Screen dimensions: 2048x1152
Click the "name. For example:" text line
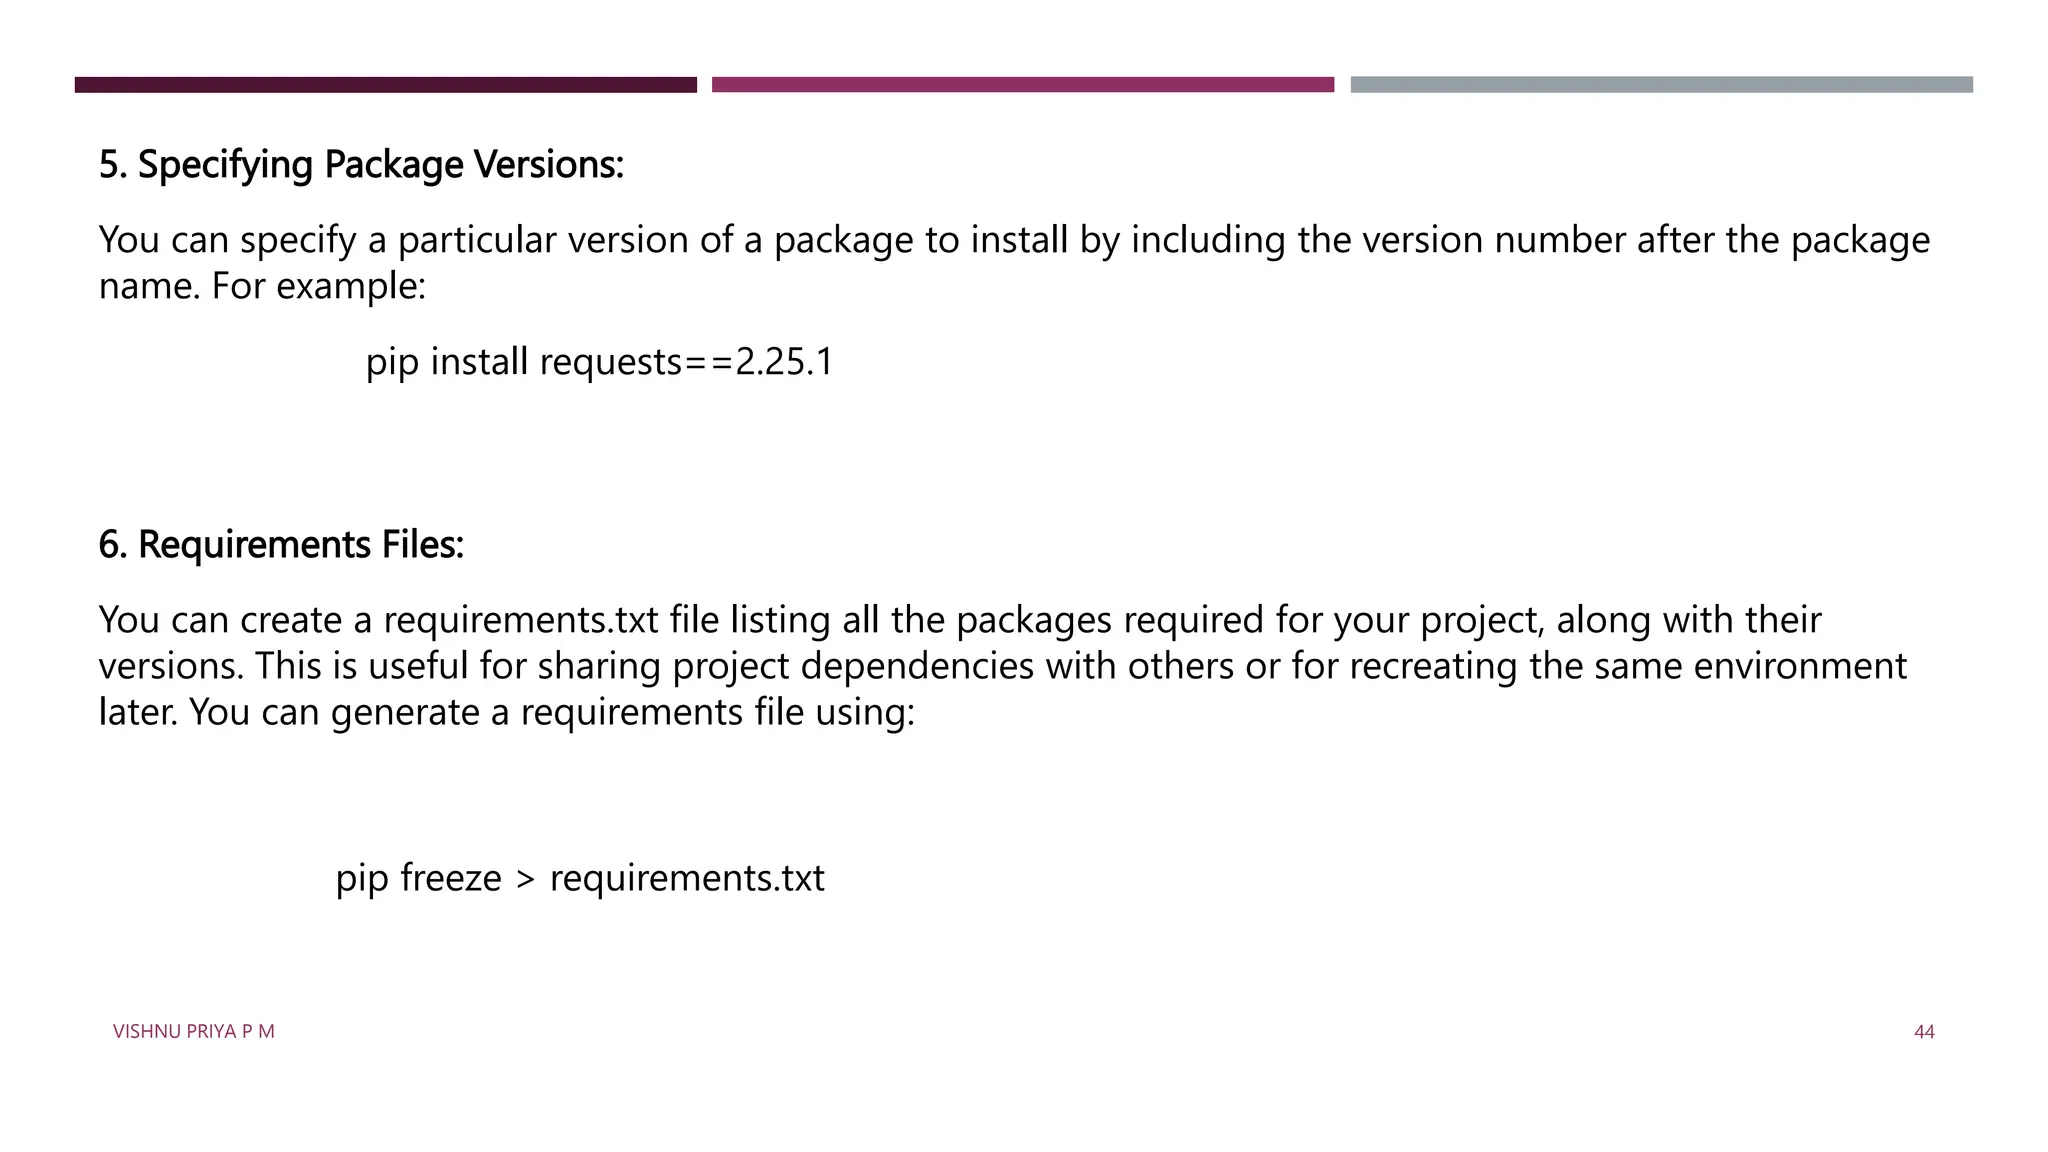tap(262, 286)
